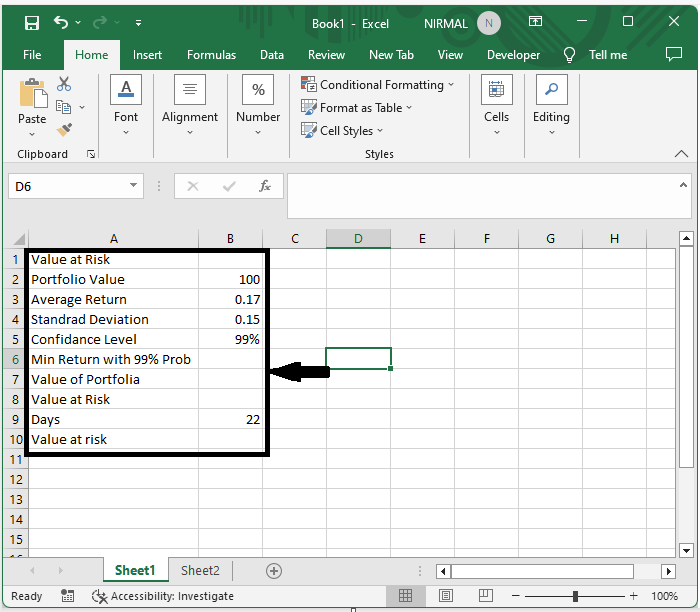Open the Cell Styles dropdown
Viewport: 700px width, 612px height.
(x=343, y=130)
